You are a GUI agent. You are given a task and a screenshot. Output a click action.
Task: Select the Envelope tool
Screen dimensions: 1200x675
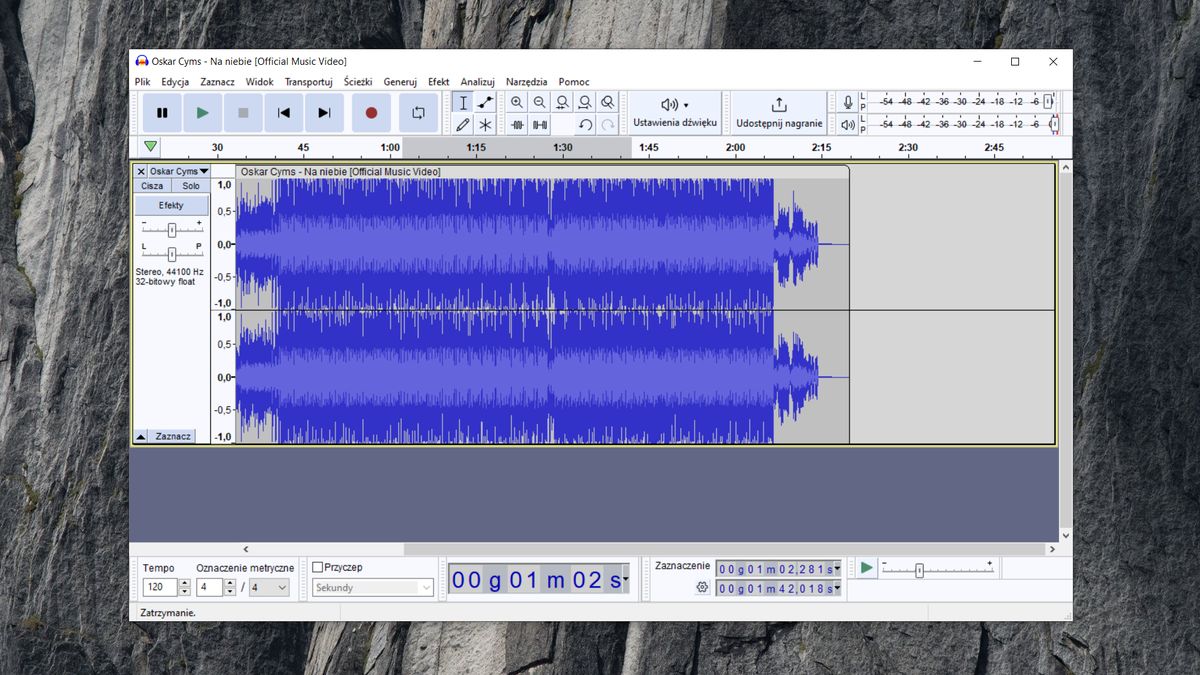(485, 101)
